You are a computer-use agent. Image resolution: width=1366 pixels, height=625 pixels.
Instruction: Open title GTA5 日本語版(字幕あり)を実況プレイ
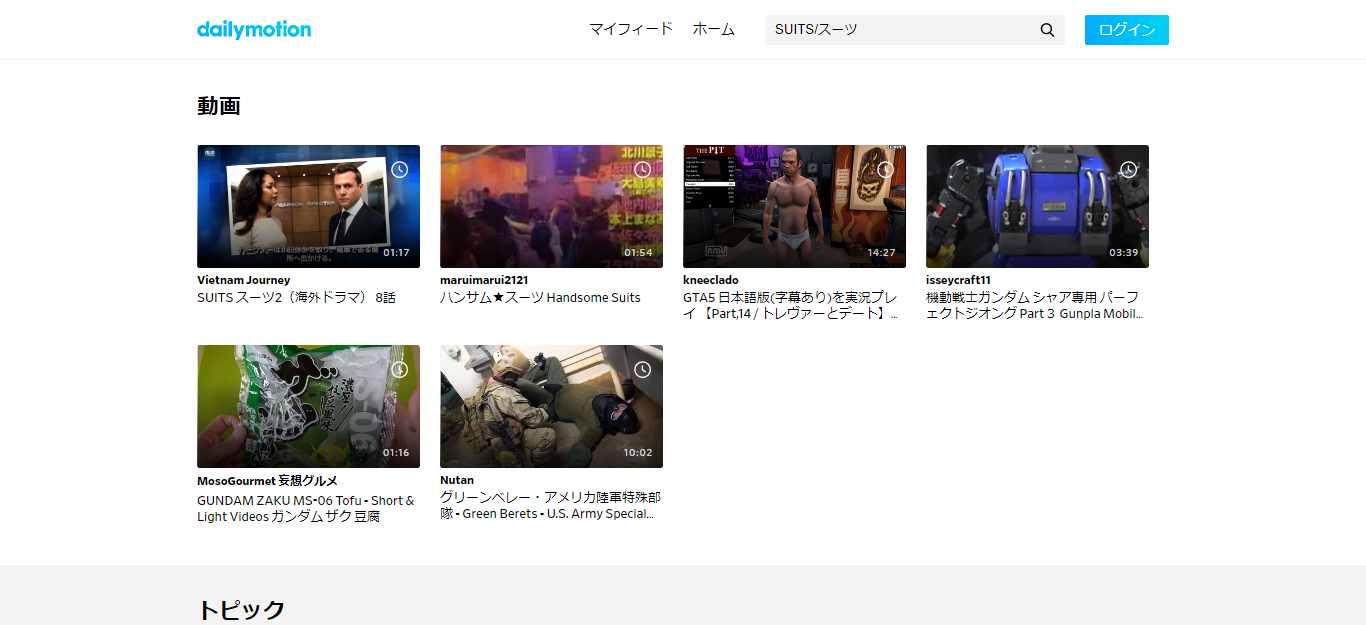[791, 306]
